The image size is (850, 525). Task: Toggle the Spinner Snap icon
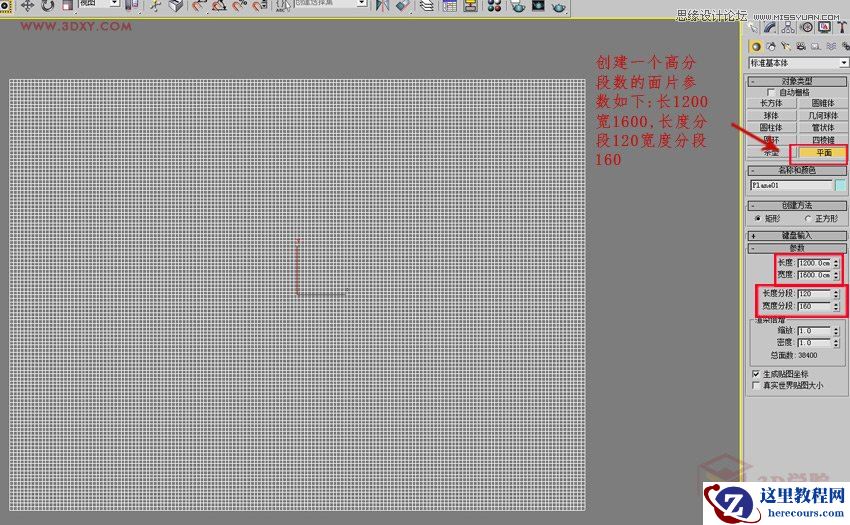tap(260, 5)
